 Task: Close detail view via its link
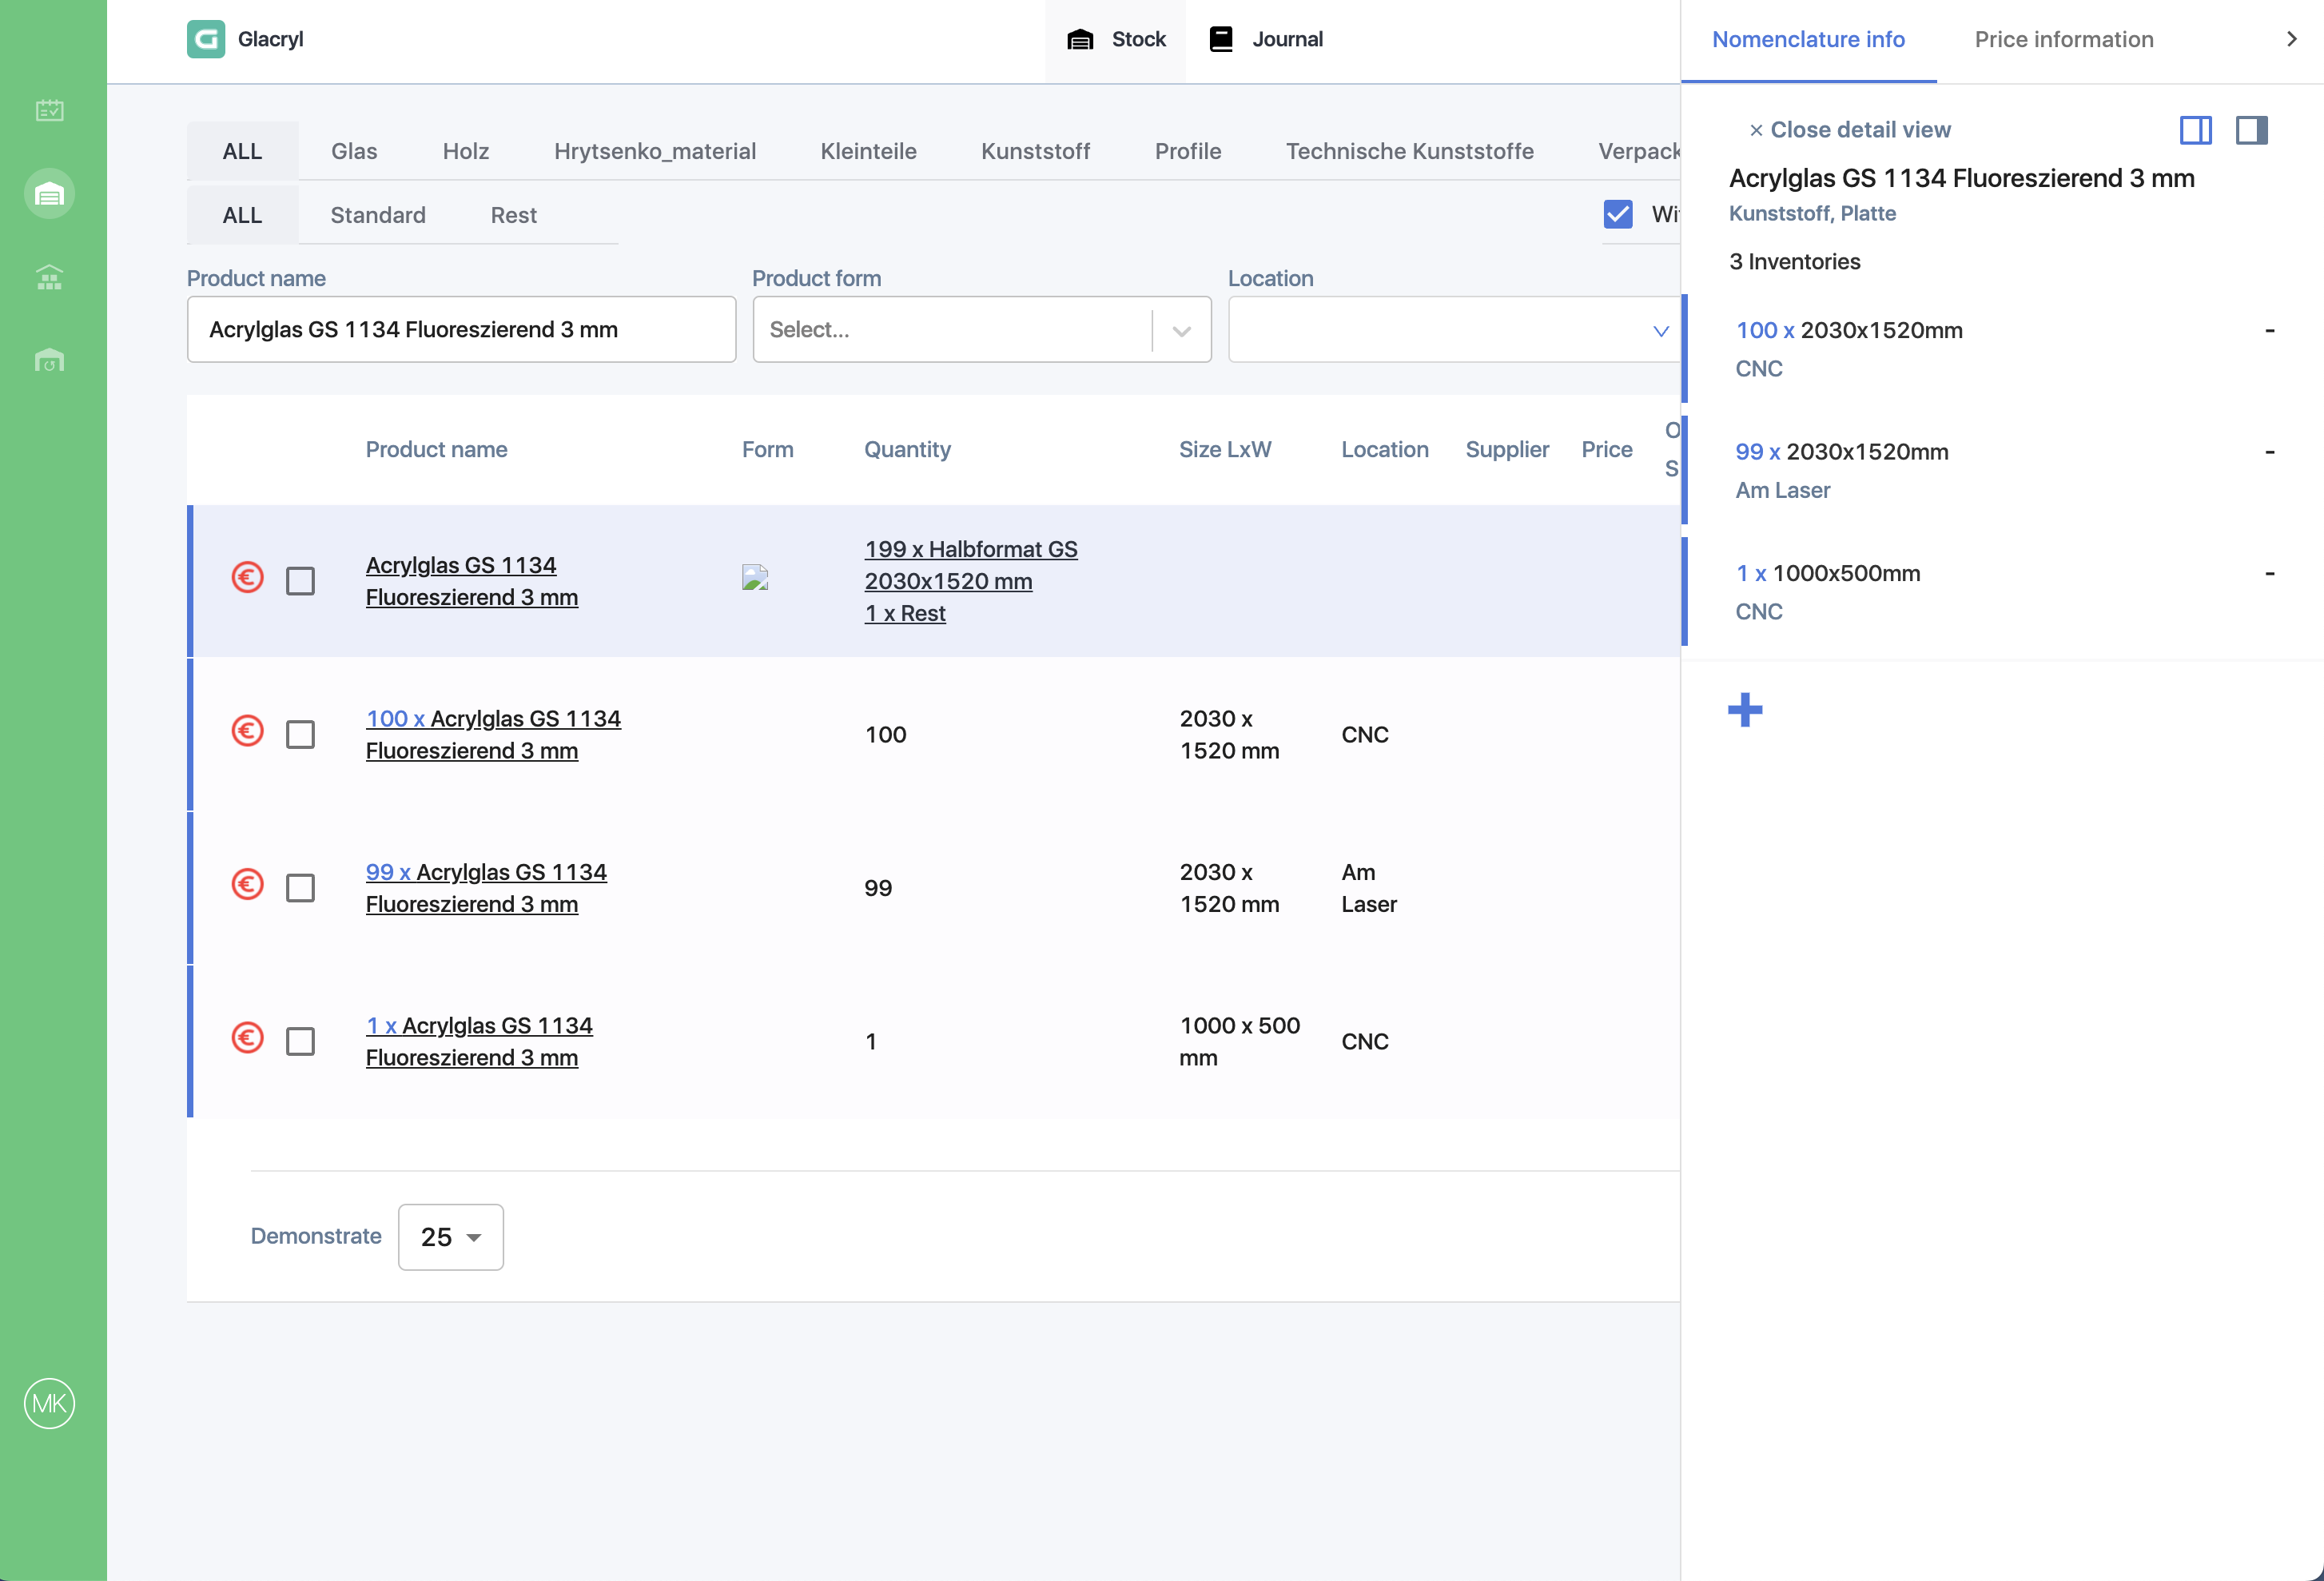[1849, 130]
